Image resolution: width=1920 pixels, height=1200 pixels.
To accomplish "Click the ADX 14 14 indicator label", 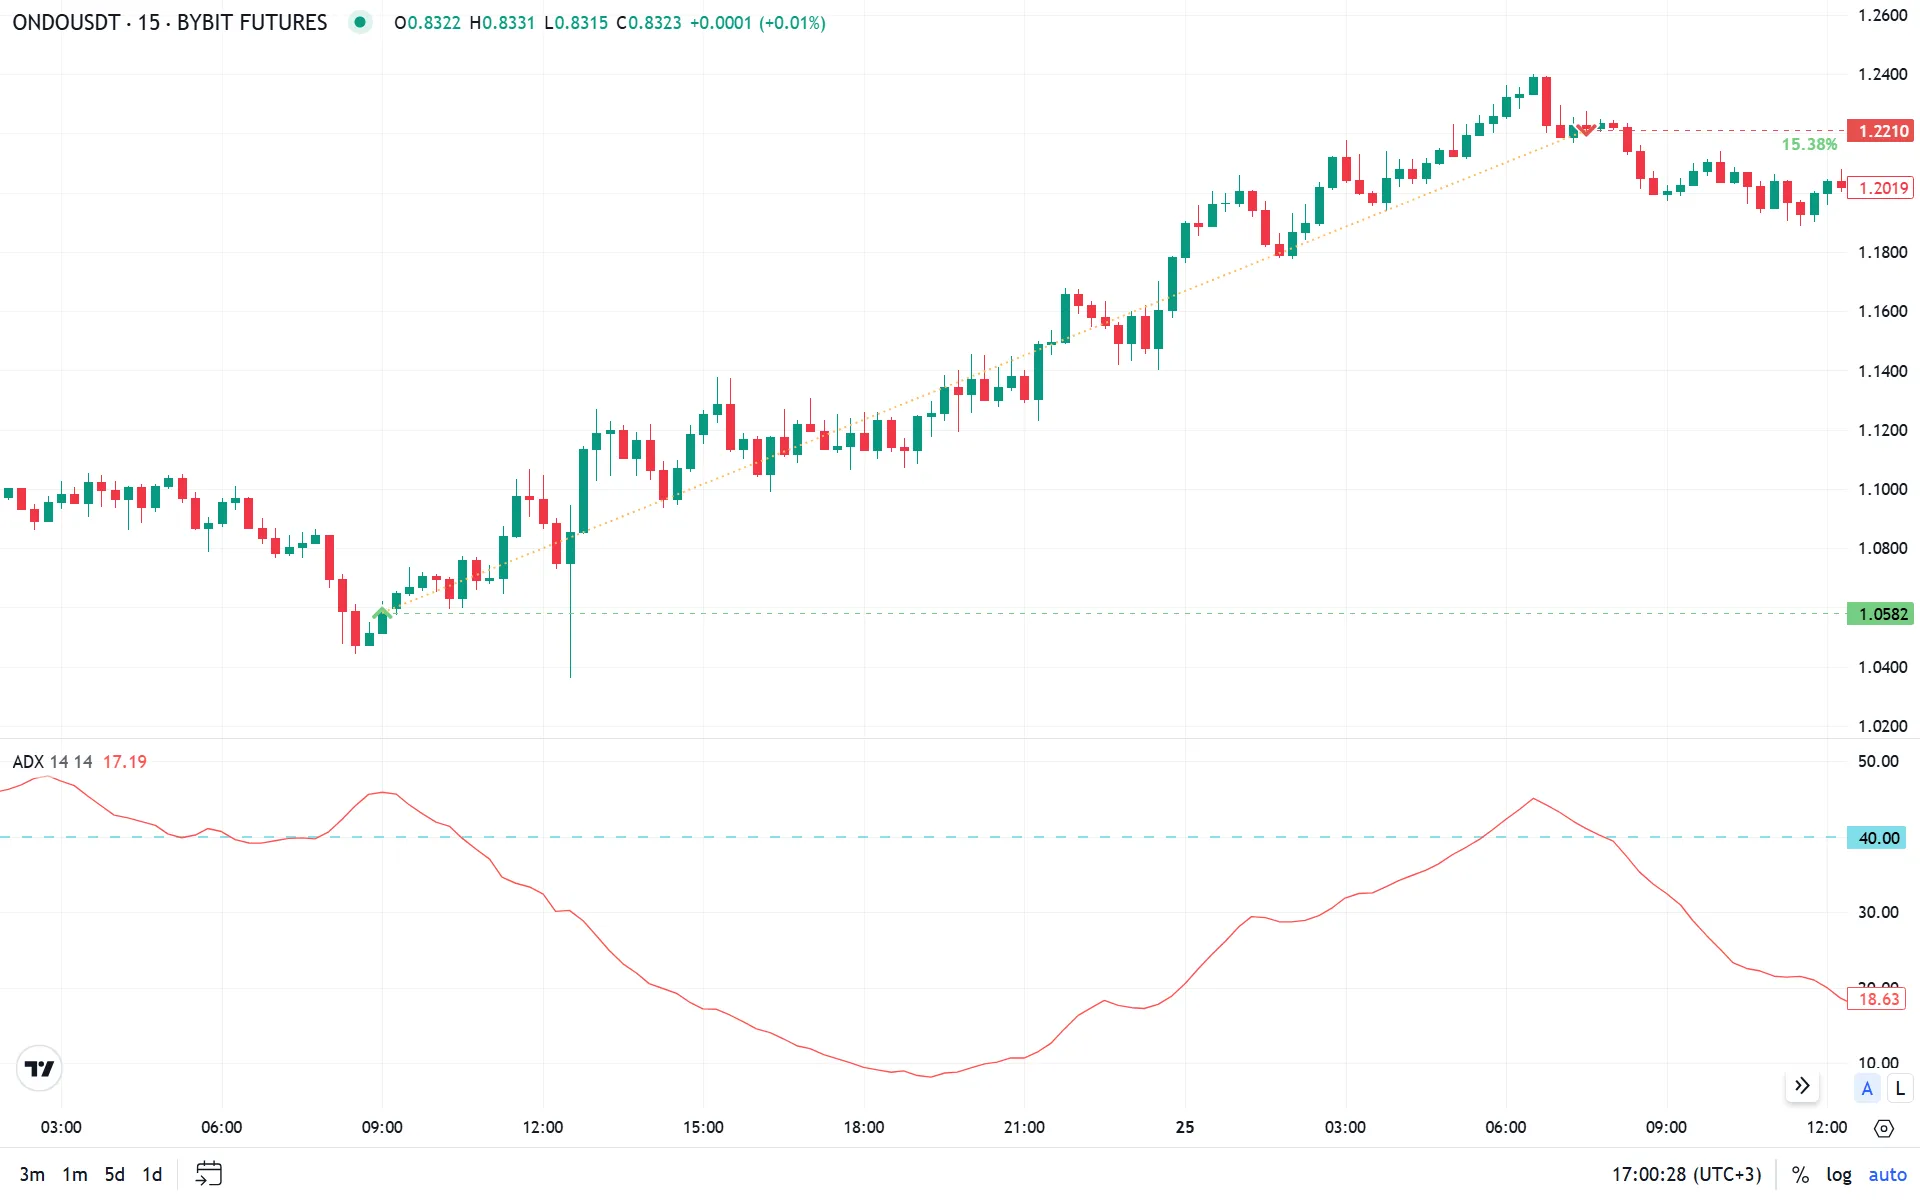I will coord(52,762).
